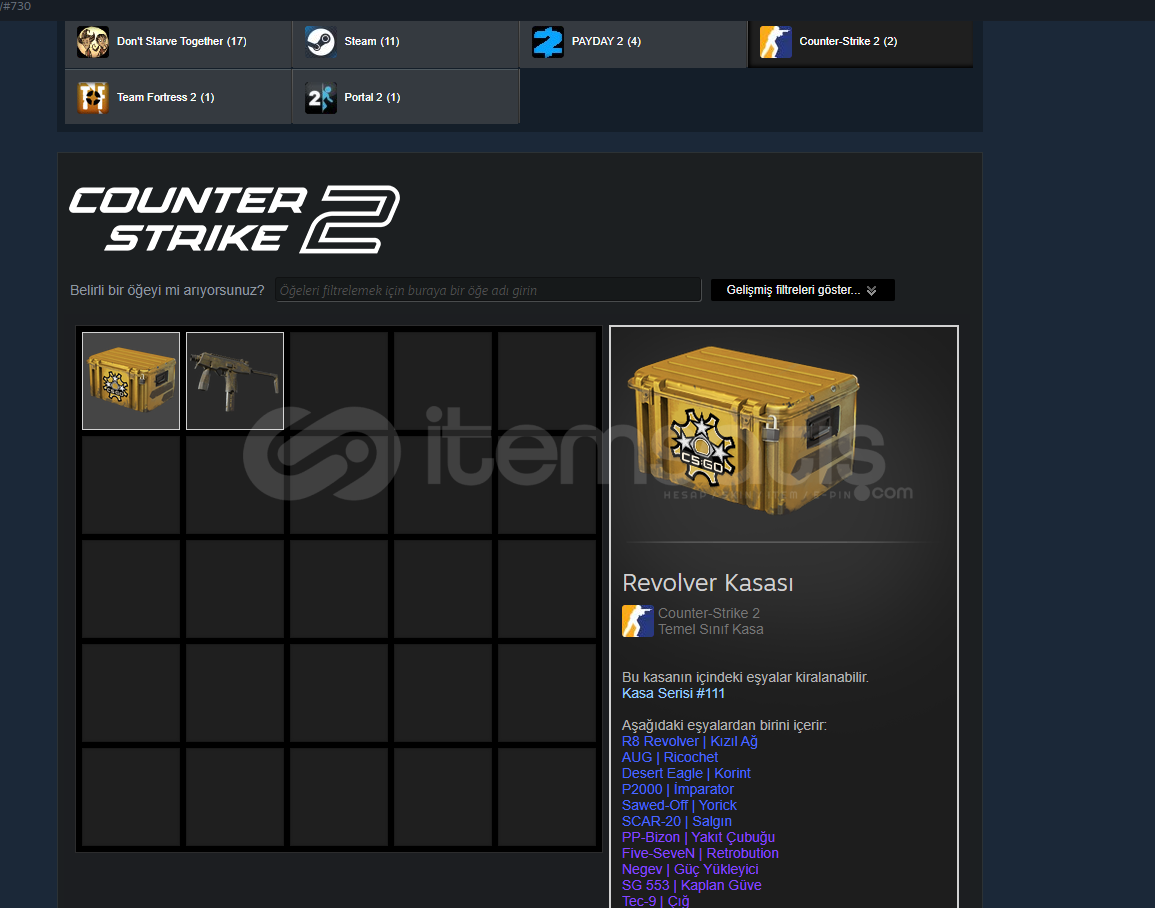Click the Counter-Strike 2 icon under Revolver Kasası
This screenshot has width=1155, height=908.
point(637,621)
